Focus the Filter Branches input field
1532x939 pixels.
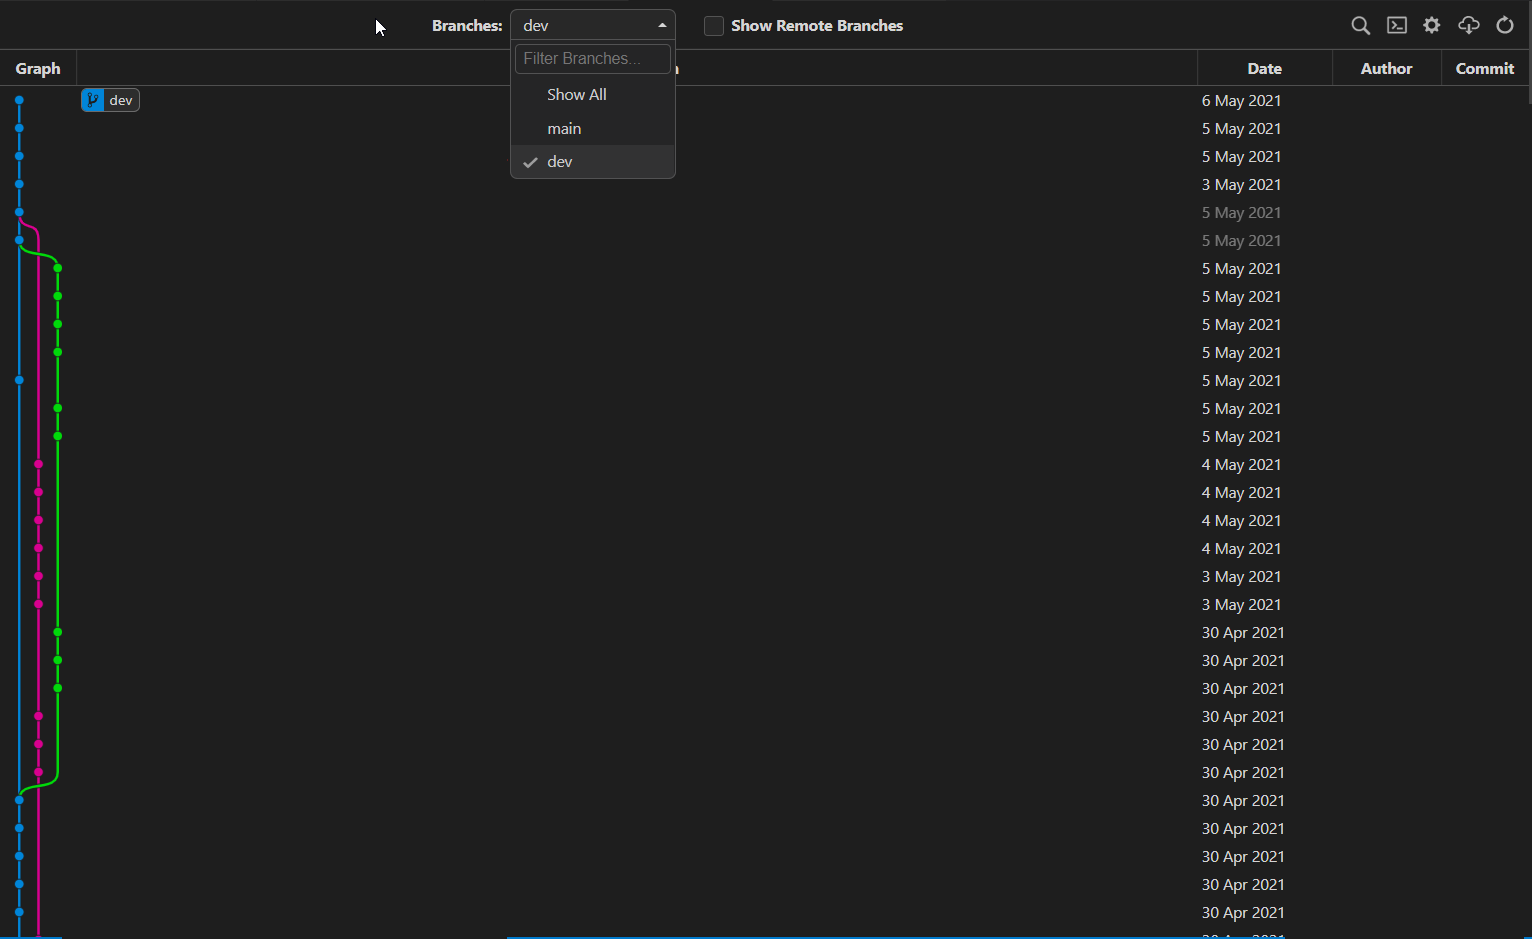tap(593, 59)
